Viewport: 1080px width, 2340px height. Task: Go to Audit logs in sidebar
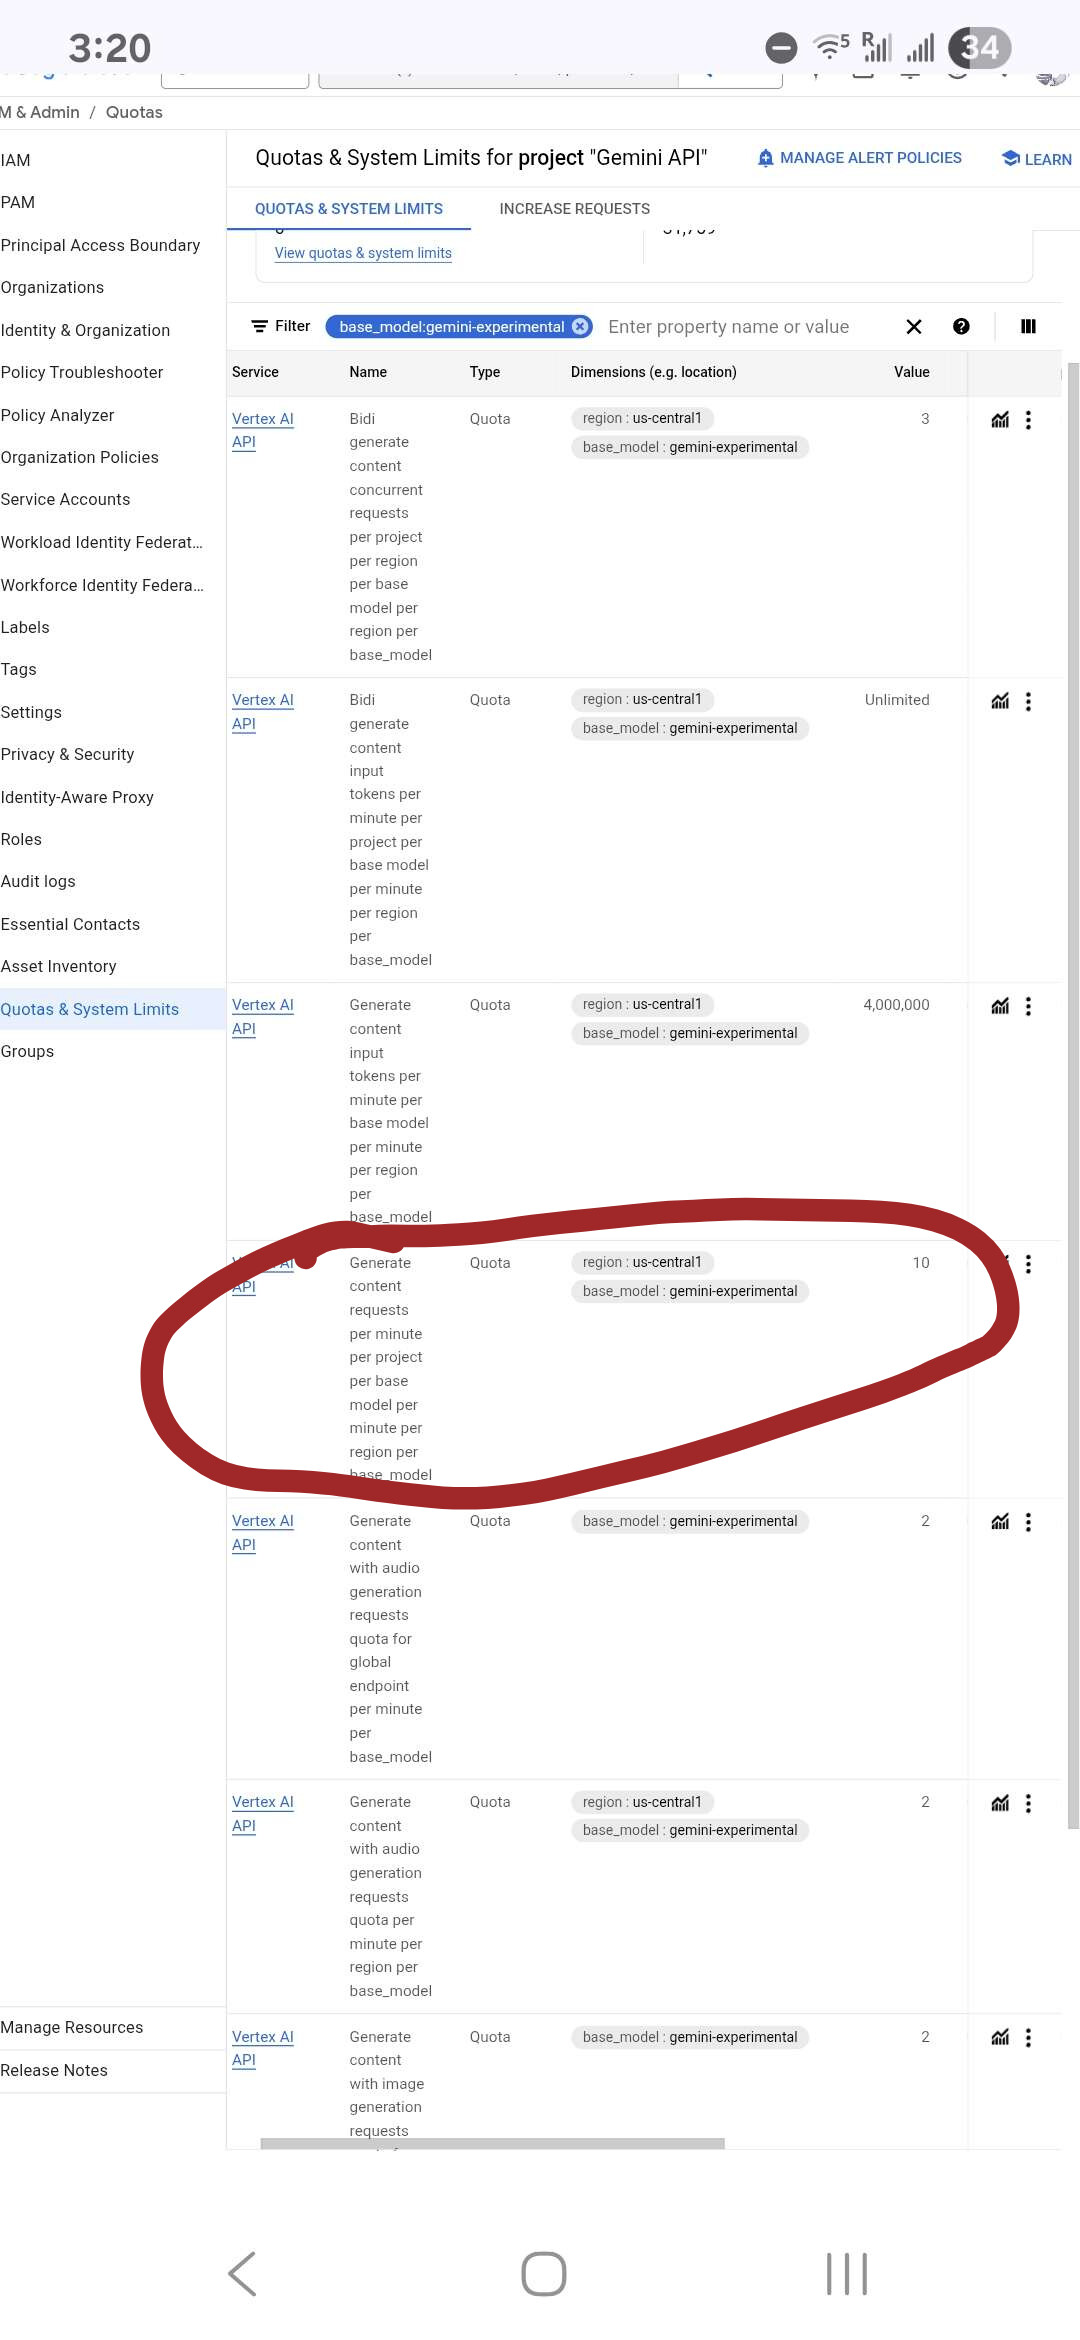click(38, 881)
